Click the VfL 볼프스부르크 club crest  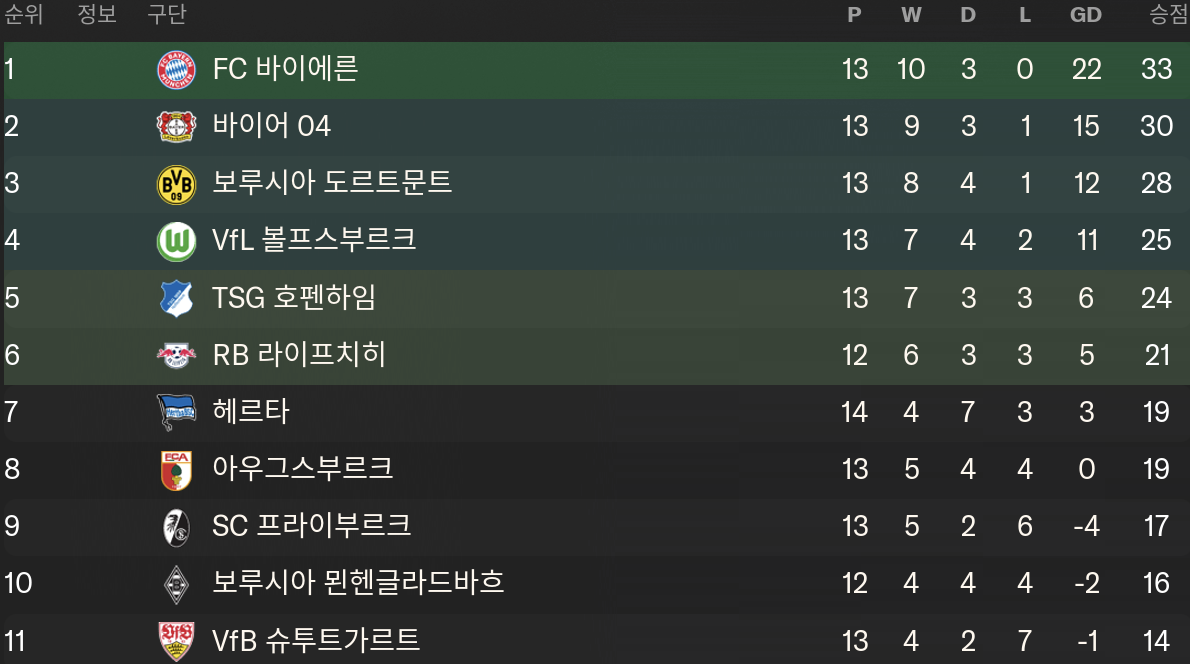tap(176, 241)
